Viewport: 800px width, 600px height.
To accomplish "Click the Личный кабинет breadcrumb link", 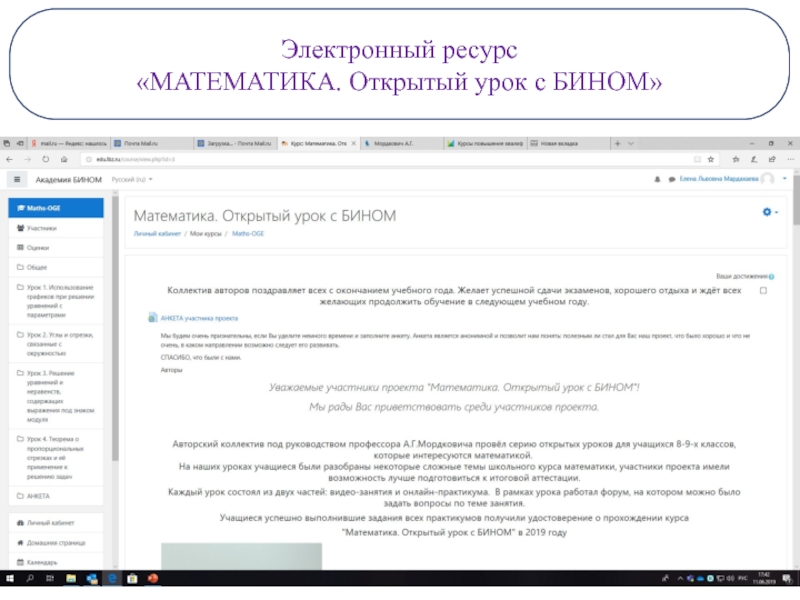I will (x=157, y=234).
